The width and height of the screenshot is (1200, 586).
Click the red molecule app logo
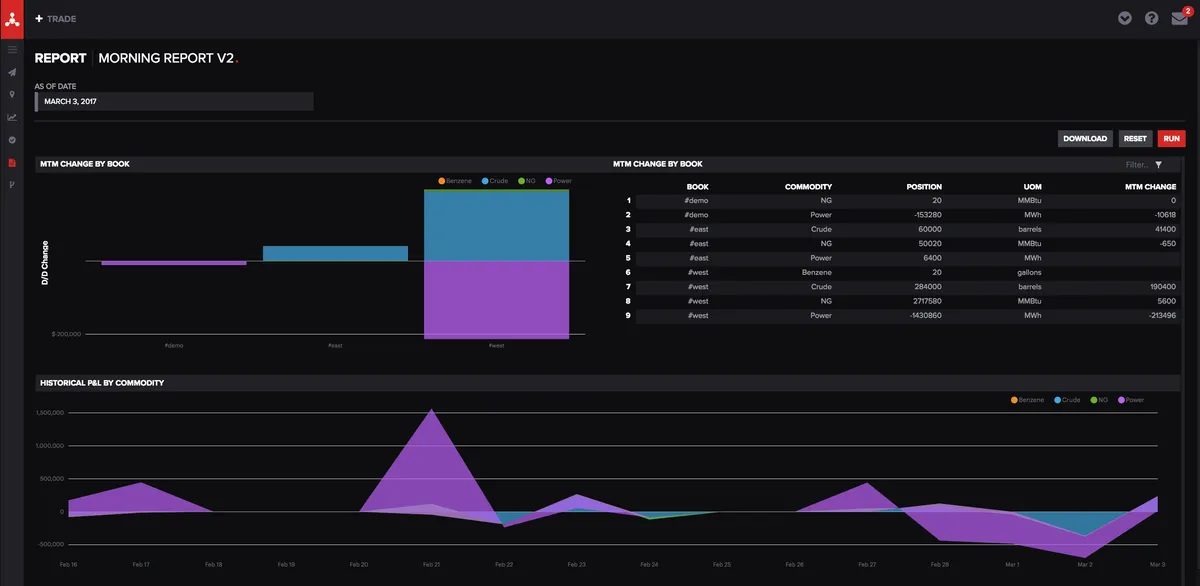(12, 19)
